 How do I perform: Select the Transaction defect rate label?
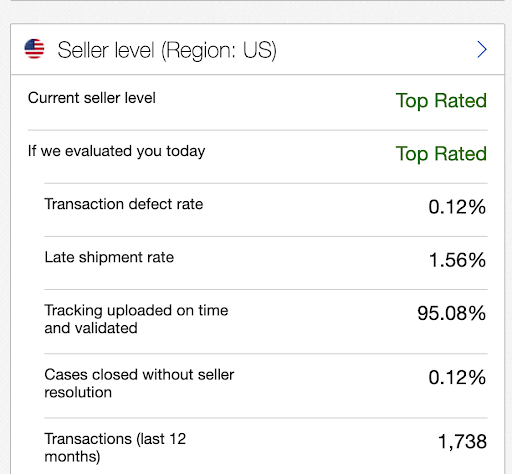click(x=124, y=204)
